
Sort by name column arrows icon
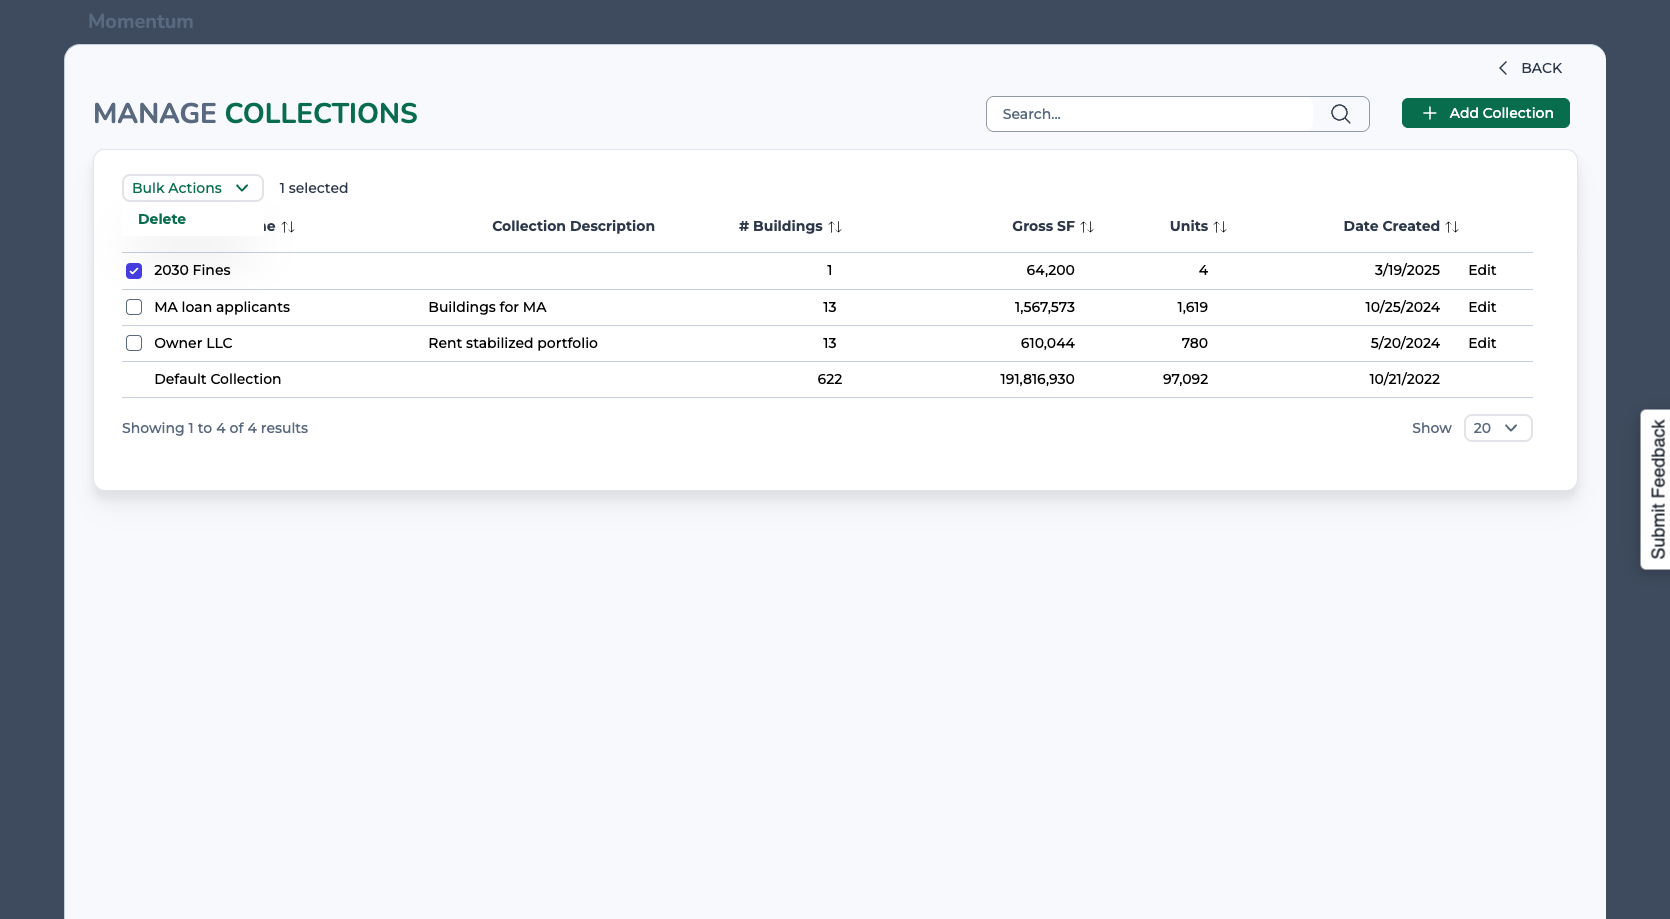tap(288, 227)
